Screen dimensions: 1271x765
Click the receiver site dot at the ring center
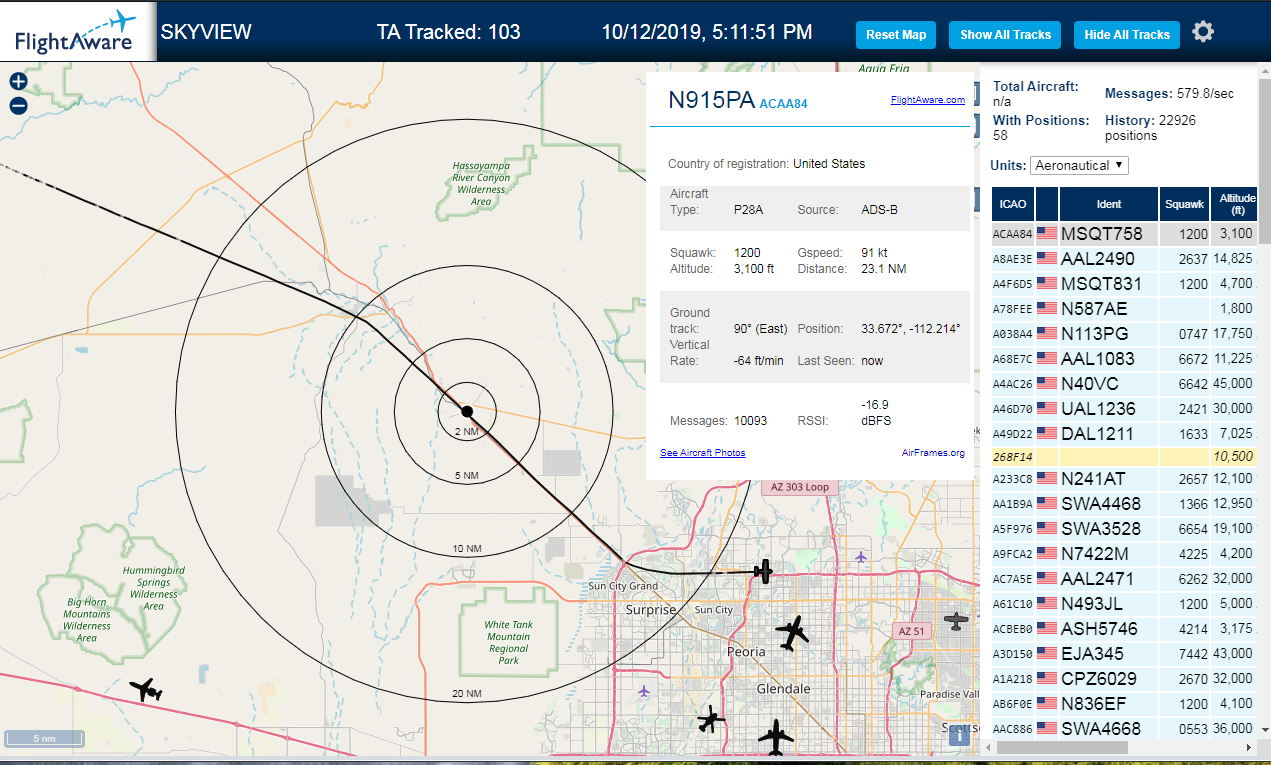point(467,410)
